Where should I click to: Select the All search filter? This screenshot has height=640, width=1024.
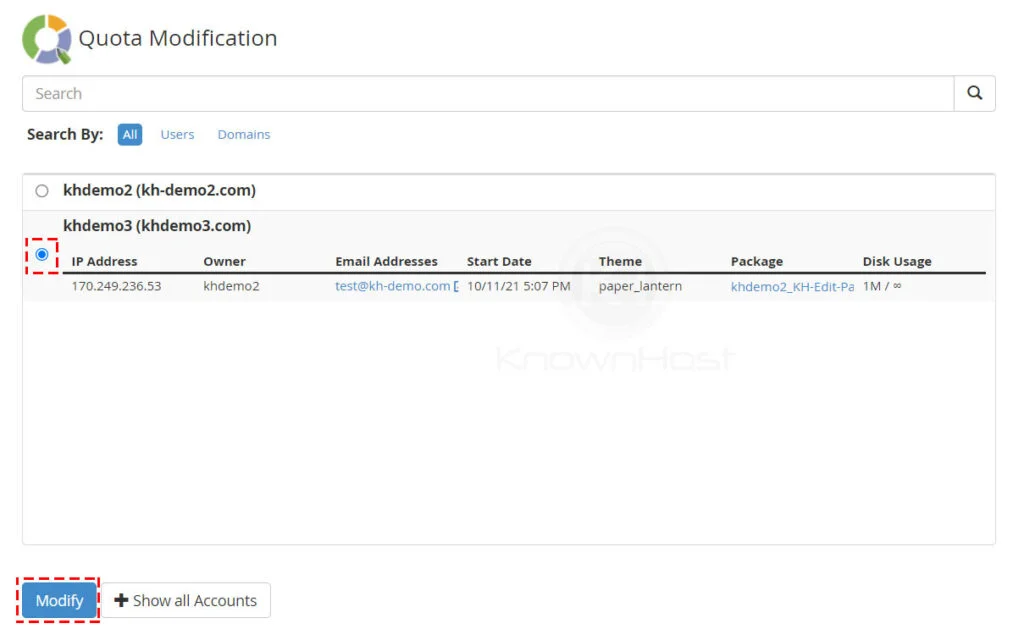click(x=130, y=135)
